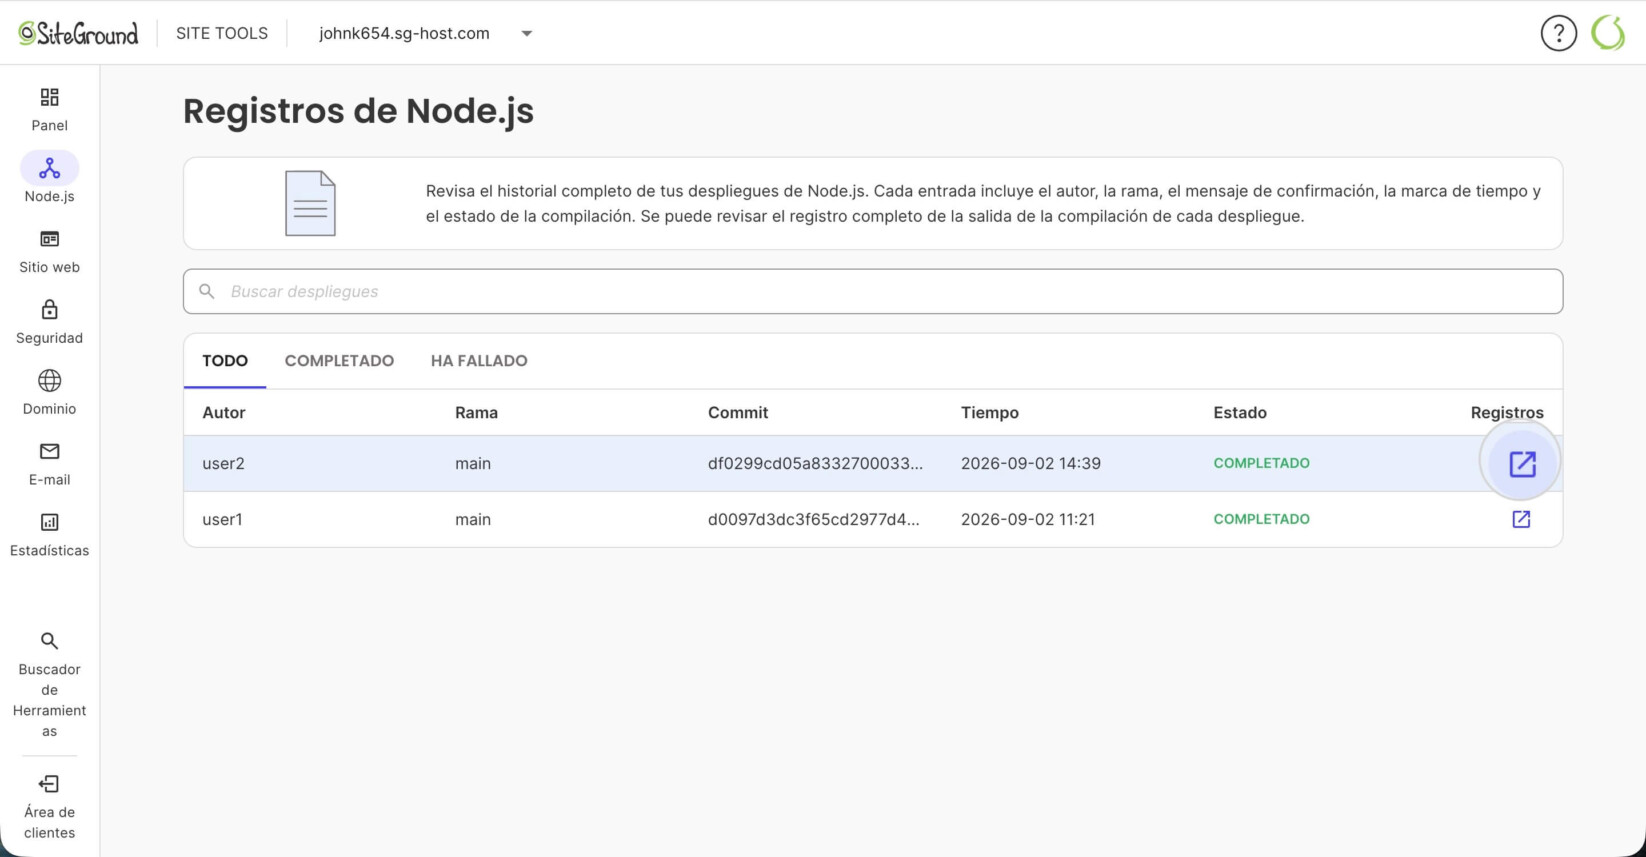Screen dimensions: 1646x857
Task: Select the user2 author cell
Action: tap(224, 463)
